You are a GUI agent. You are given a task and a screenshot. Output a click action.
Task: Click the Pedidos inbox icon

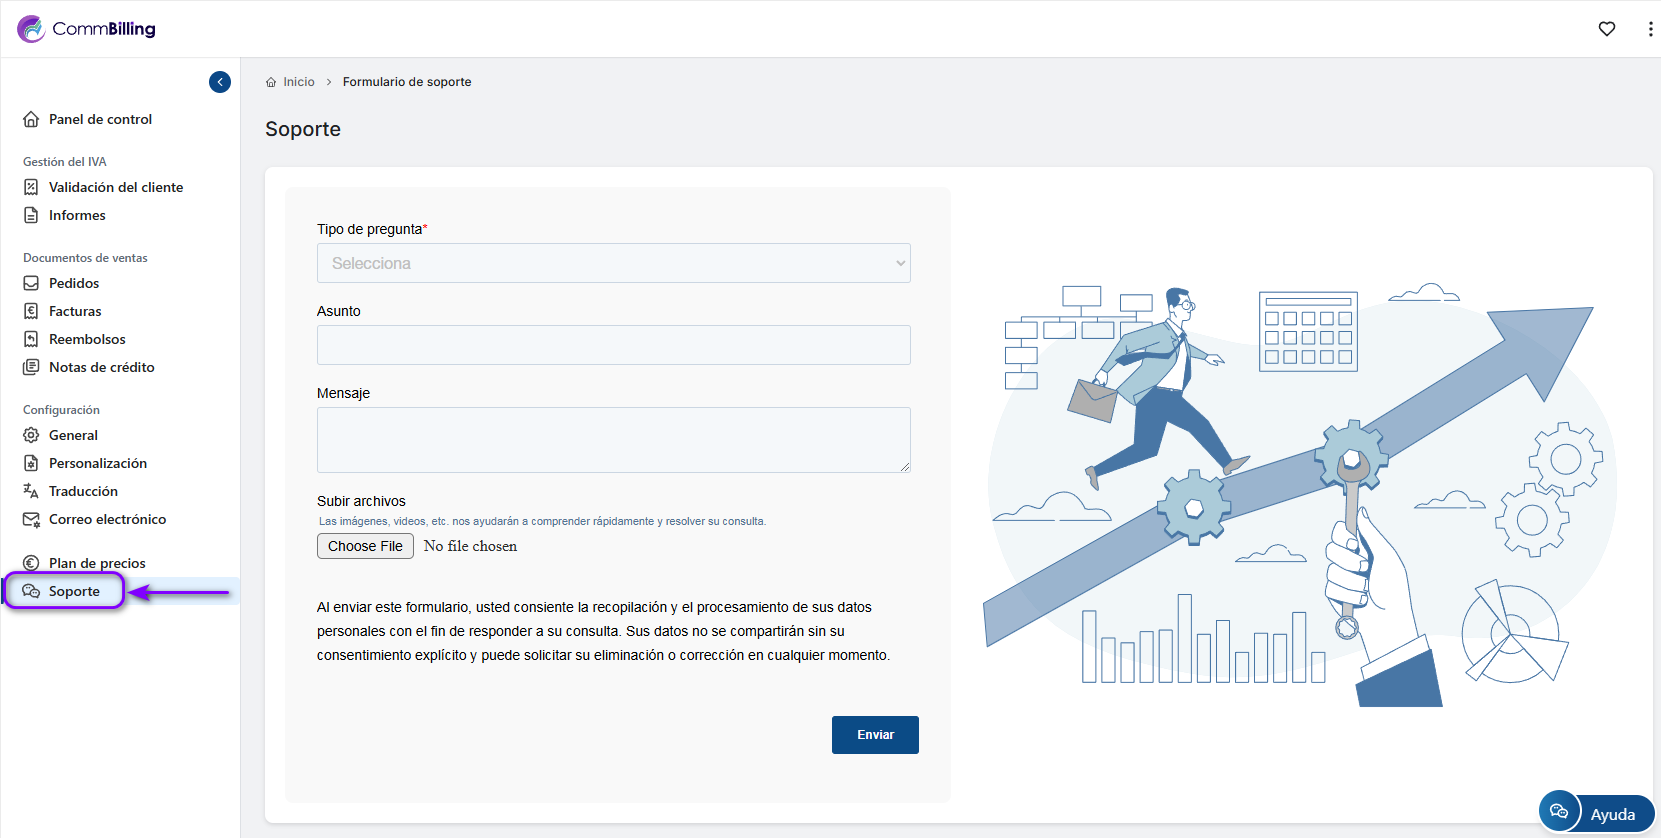coord(31,283)
